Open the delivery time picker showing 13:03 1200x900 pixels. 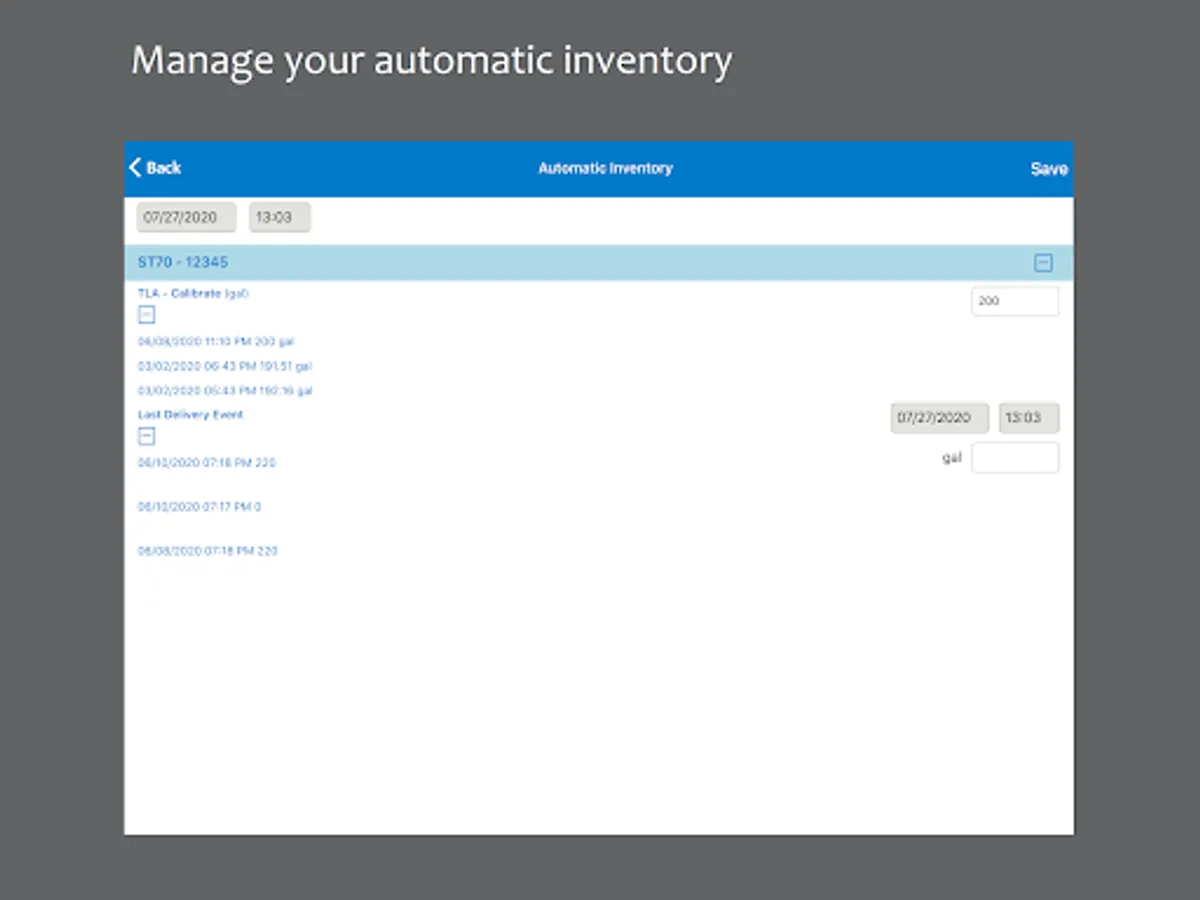[x=1029, y=418]
